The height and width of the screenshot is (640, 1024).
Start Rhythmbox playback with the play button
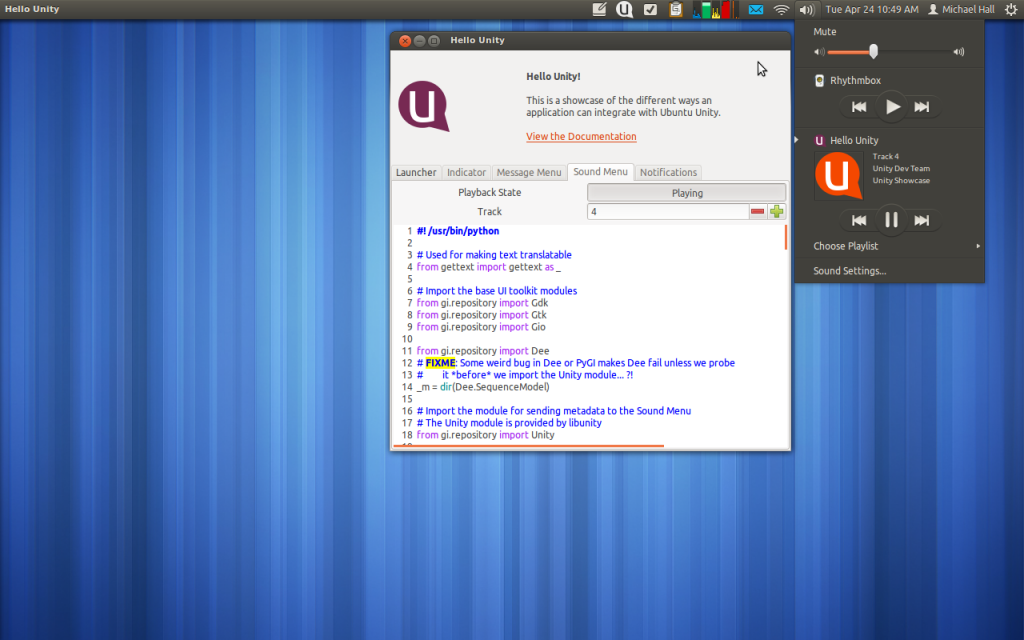pos(891,107)
